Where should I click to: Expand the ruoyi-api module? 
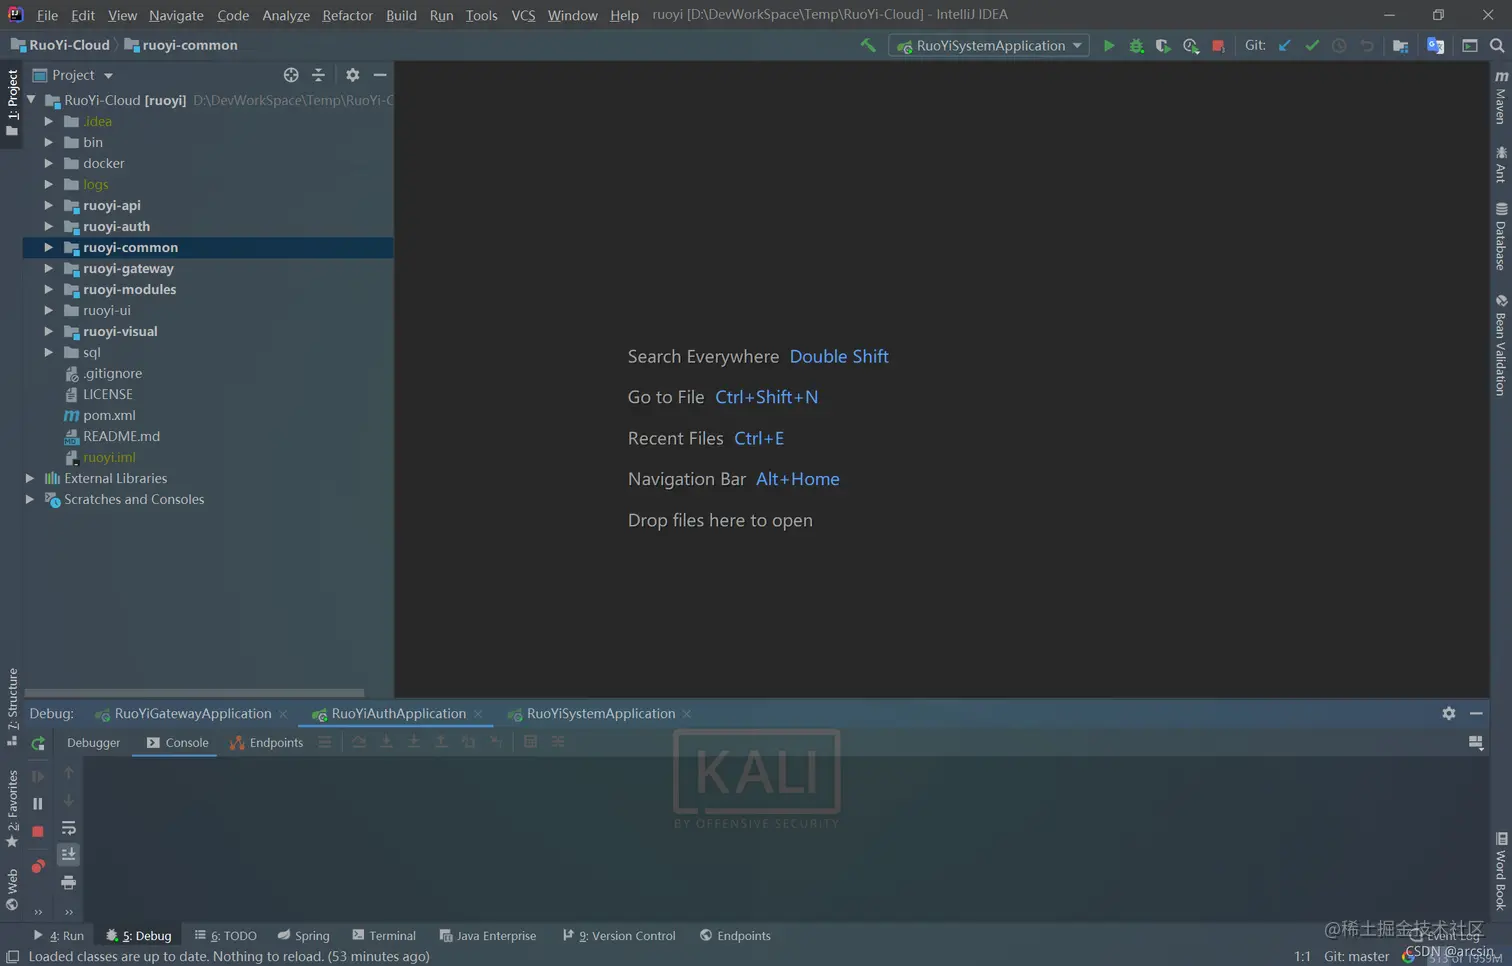point(48,205)
